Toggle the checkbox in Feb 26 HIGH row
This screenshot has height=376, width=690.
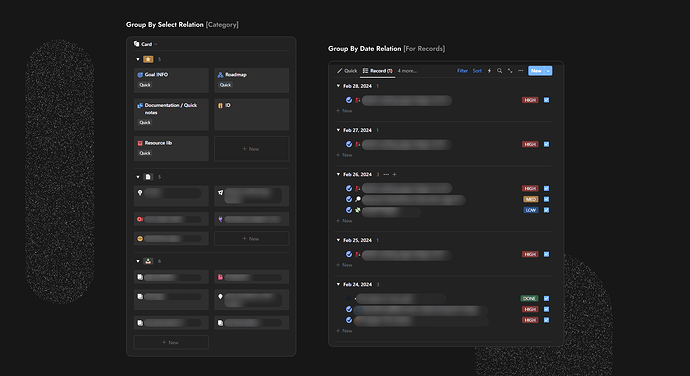[x=547, y=188]
